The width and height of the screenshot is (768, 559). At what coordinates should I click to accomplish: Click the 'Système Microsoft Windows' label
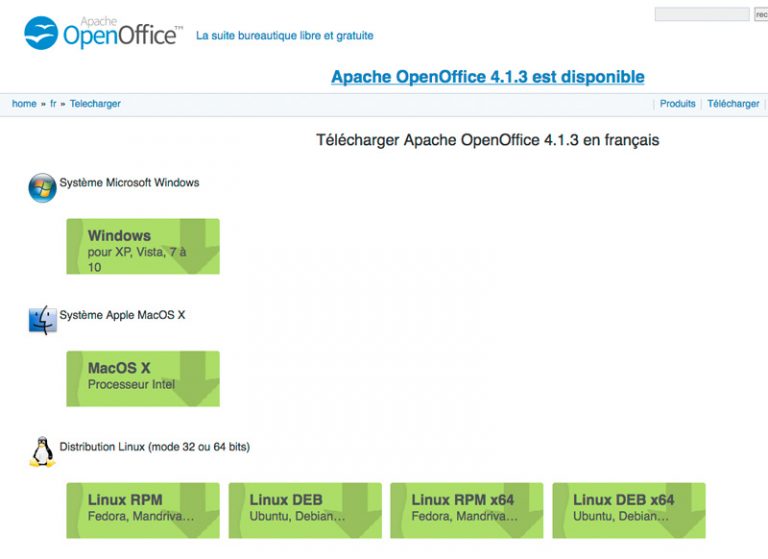pyautogui.click(x=129, y=183)
